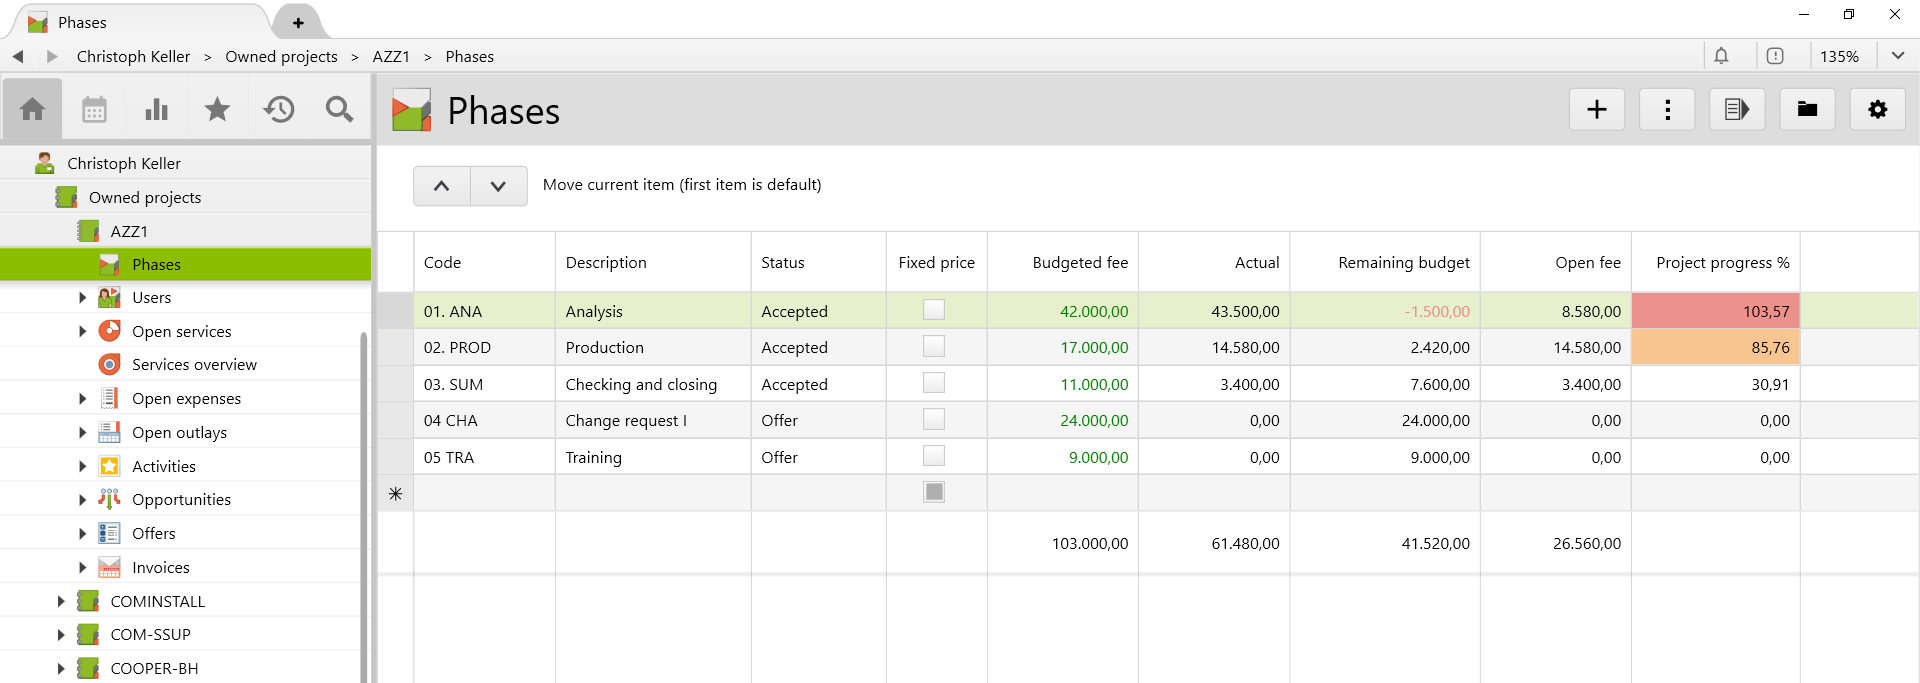Image resolution: width=1920 pixels, height=683 pixels.
Task: Expand the COMINSTALL project node
Action: [x=60, y=602]
